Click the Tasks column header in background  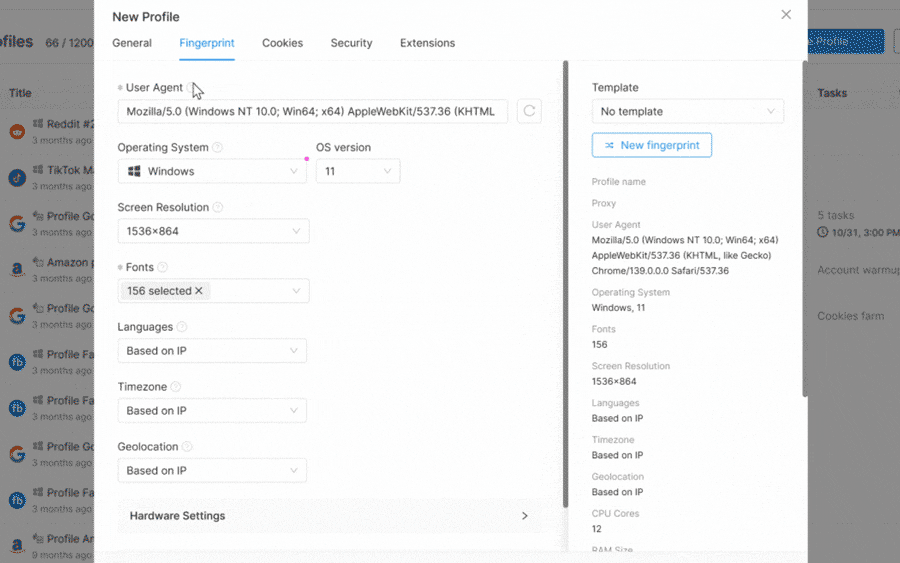[x=832, y=93]
